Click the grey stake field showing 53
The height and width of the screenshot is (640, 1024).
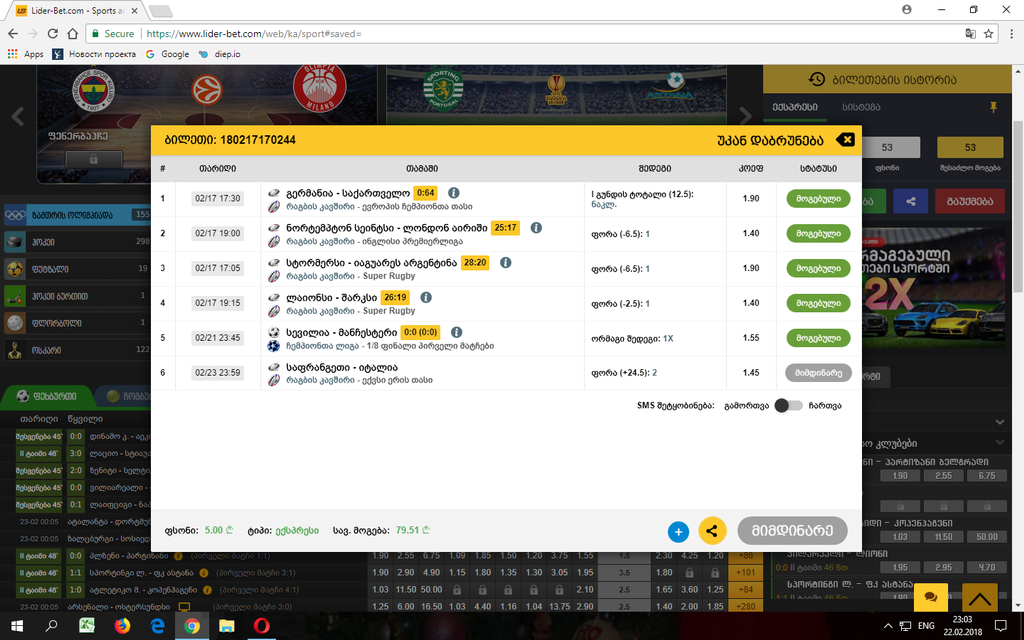(x=887, y=148)
